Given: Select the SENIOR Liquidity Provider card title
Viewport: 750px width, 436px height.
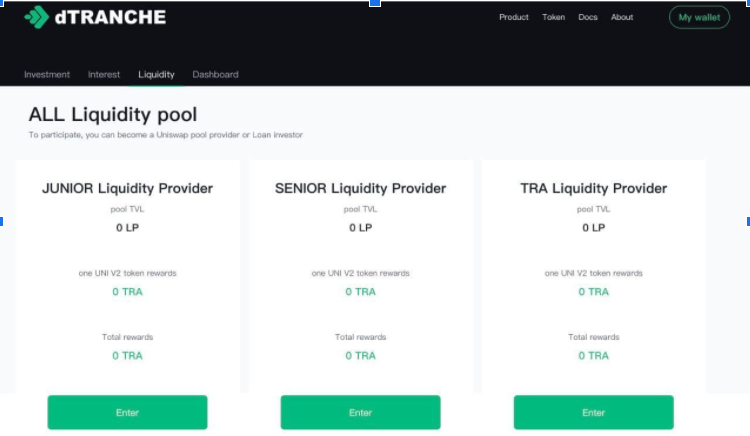Looking at the screenshot, I should click(x=360, y=188).
